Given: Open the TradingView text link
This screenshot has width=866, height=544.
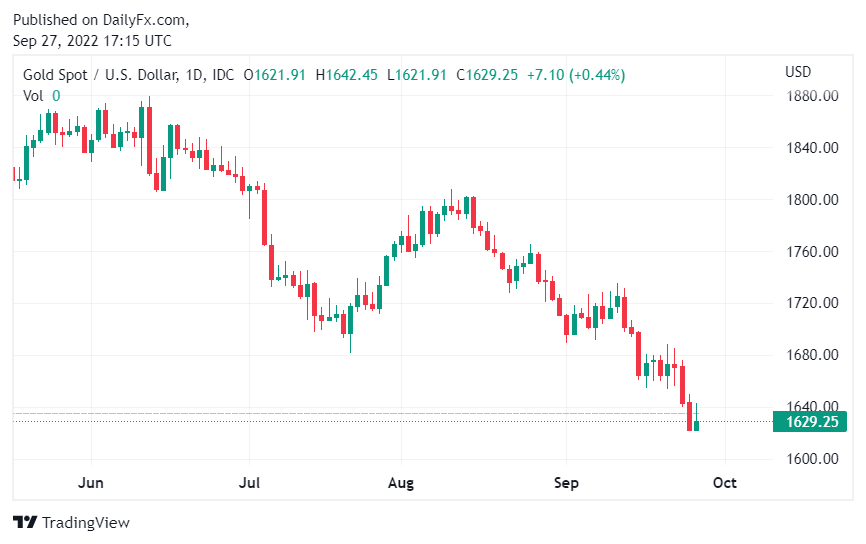Looking at the screenshot, I should pyautogui.click(x=86, y=522).
